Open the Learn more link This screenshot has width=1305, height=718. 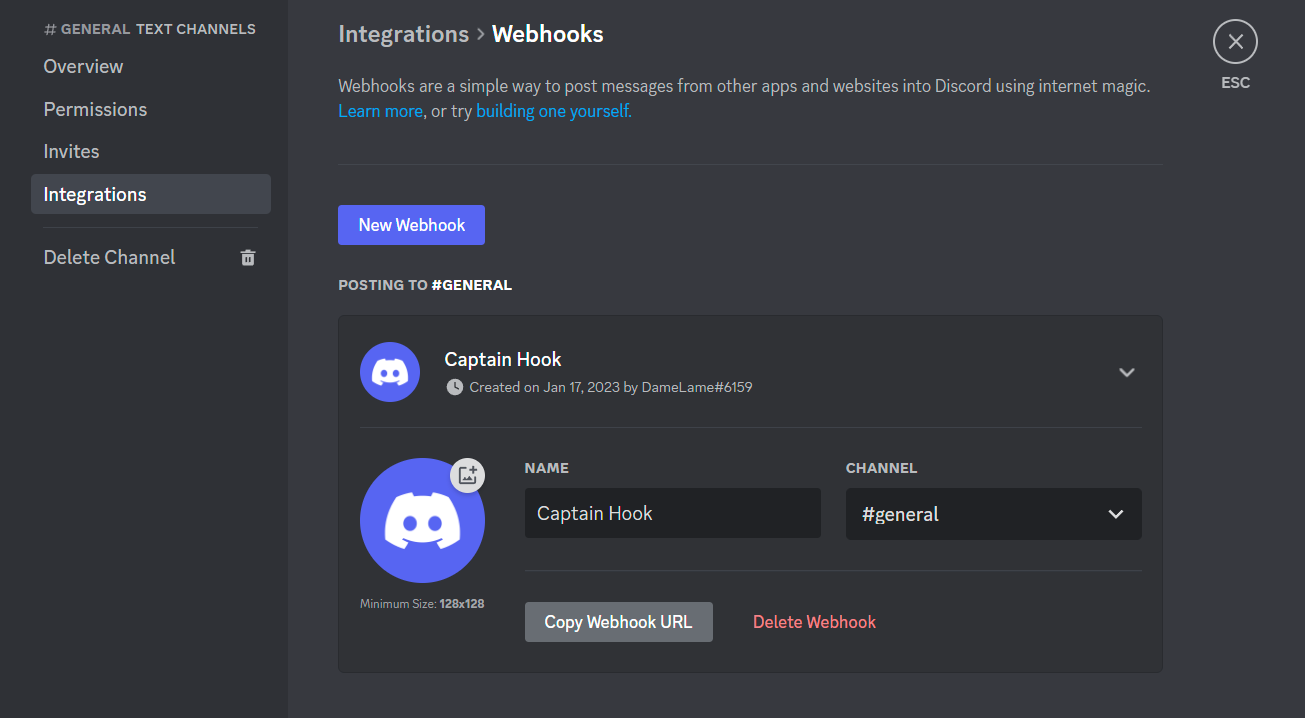click(x=380, y=112)
